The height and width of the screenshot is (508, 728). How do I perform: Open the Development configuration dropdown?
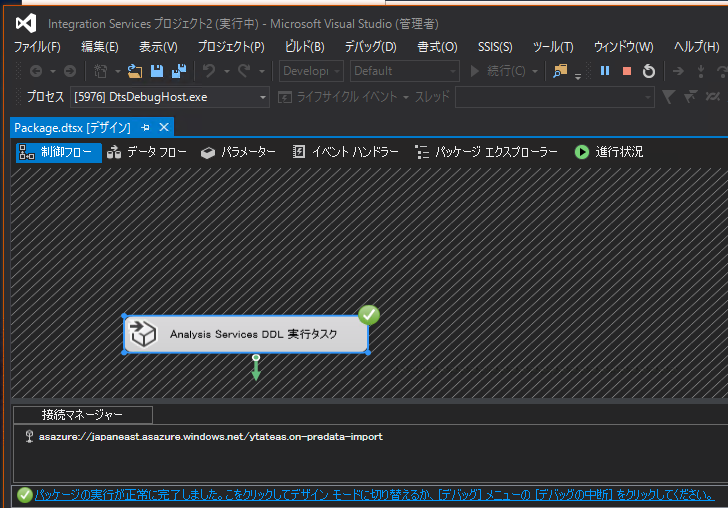pyautogui.click(x=311, y=71)
